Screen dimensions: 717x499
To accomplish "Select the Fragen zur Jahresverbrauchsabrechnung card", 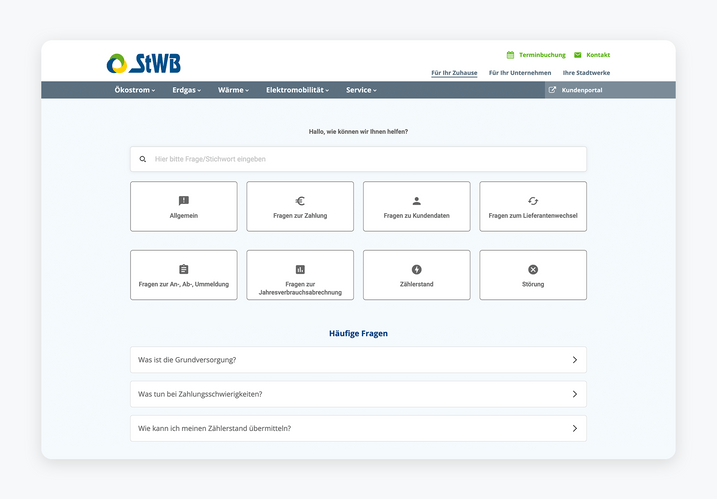I will pyautogui.click(x=300, y=275).
